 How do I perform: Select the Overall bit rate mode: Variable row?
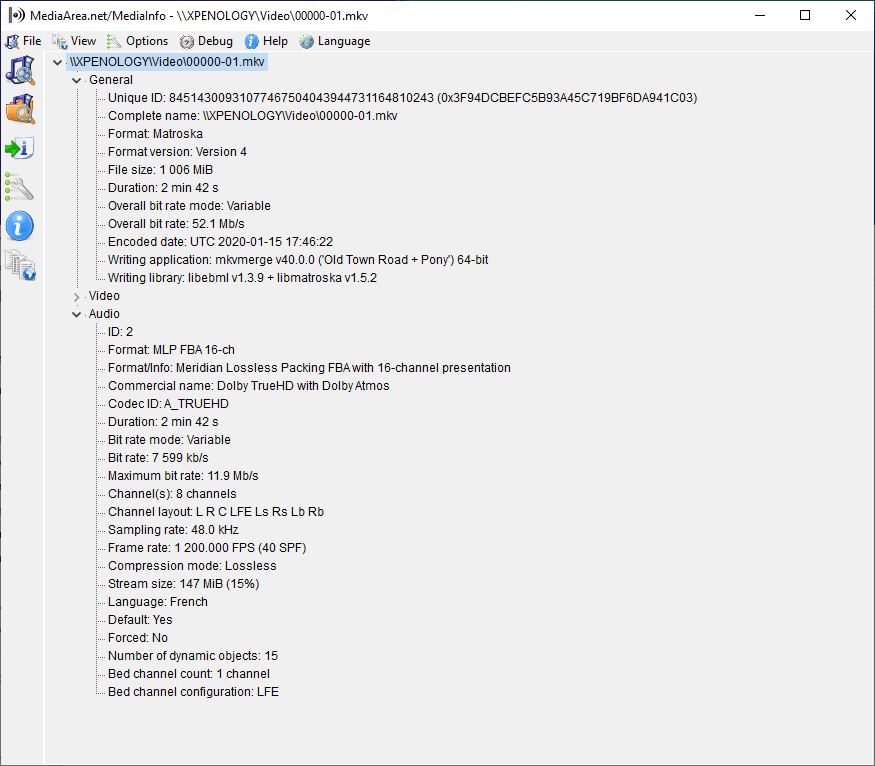189,206
